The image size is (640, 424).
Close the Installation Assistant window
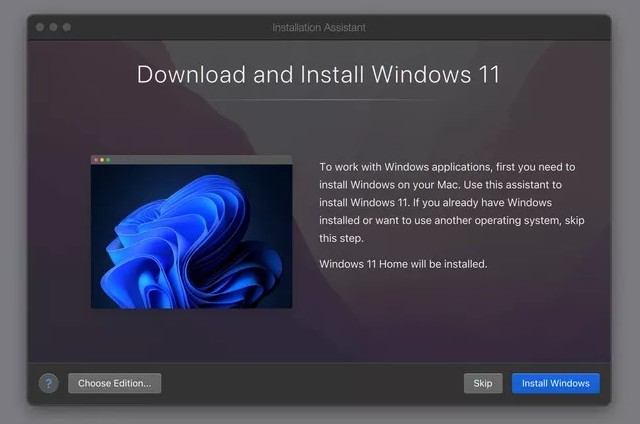pos(41,27)
